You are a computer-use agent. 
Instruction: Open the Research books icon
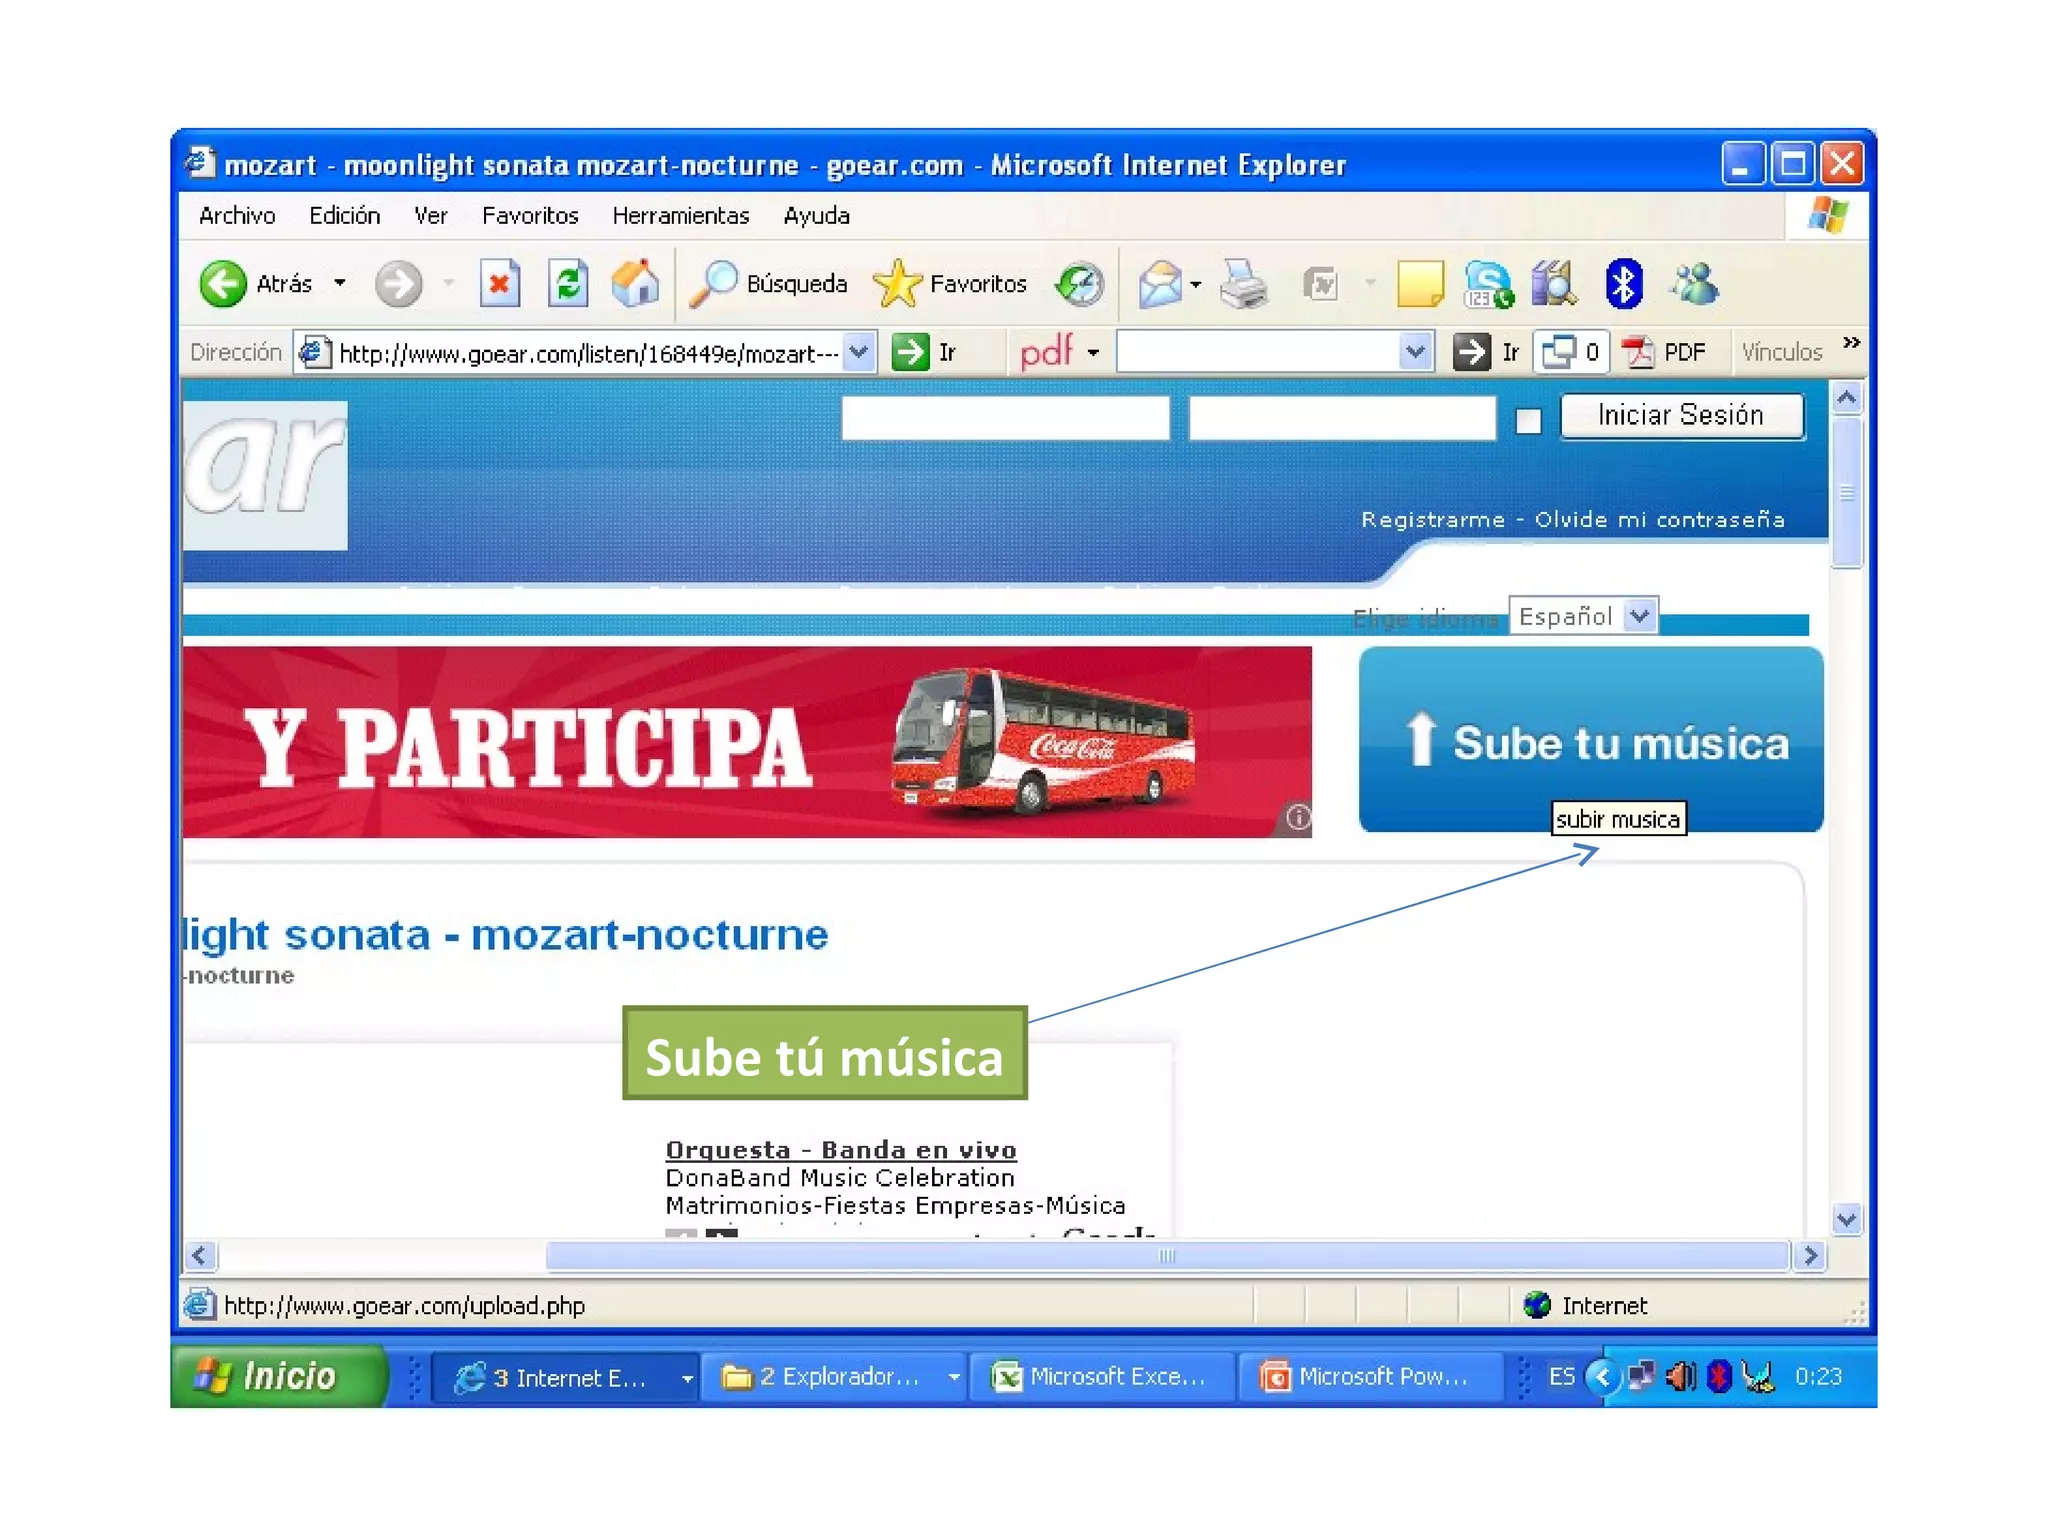pyautogui.click(x=1554, y=284)
